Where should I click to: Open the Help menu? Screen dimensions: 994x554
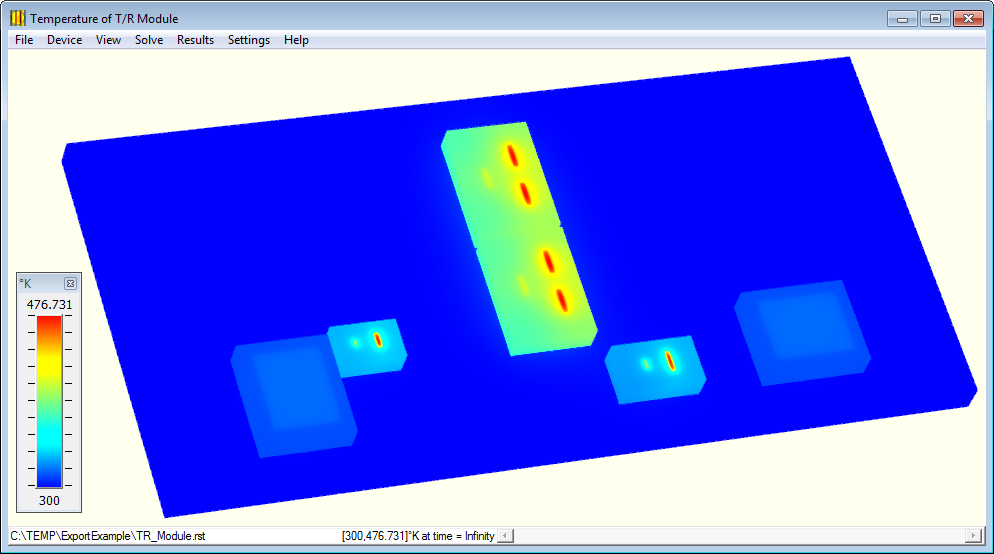(x=296, y=40)
